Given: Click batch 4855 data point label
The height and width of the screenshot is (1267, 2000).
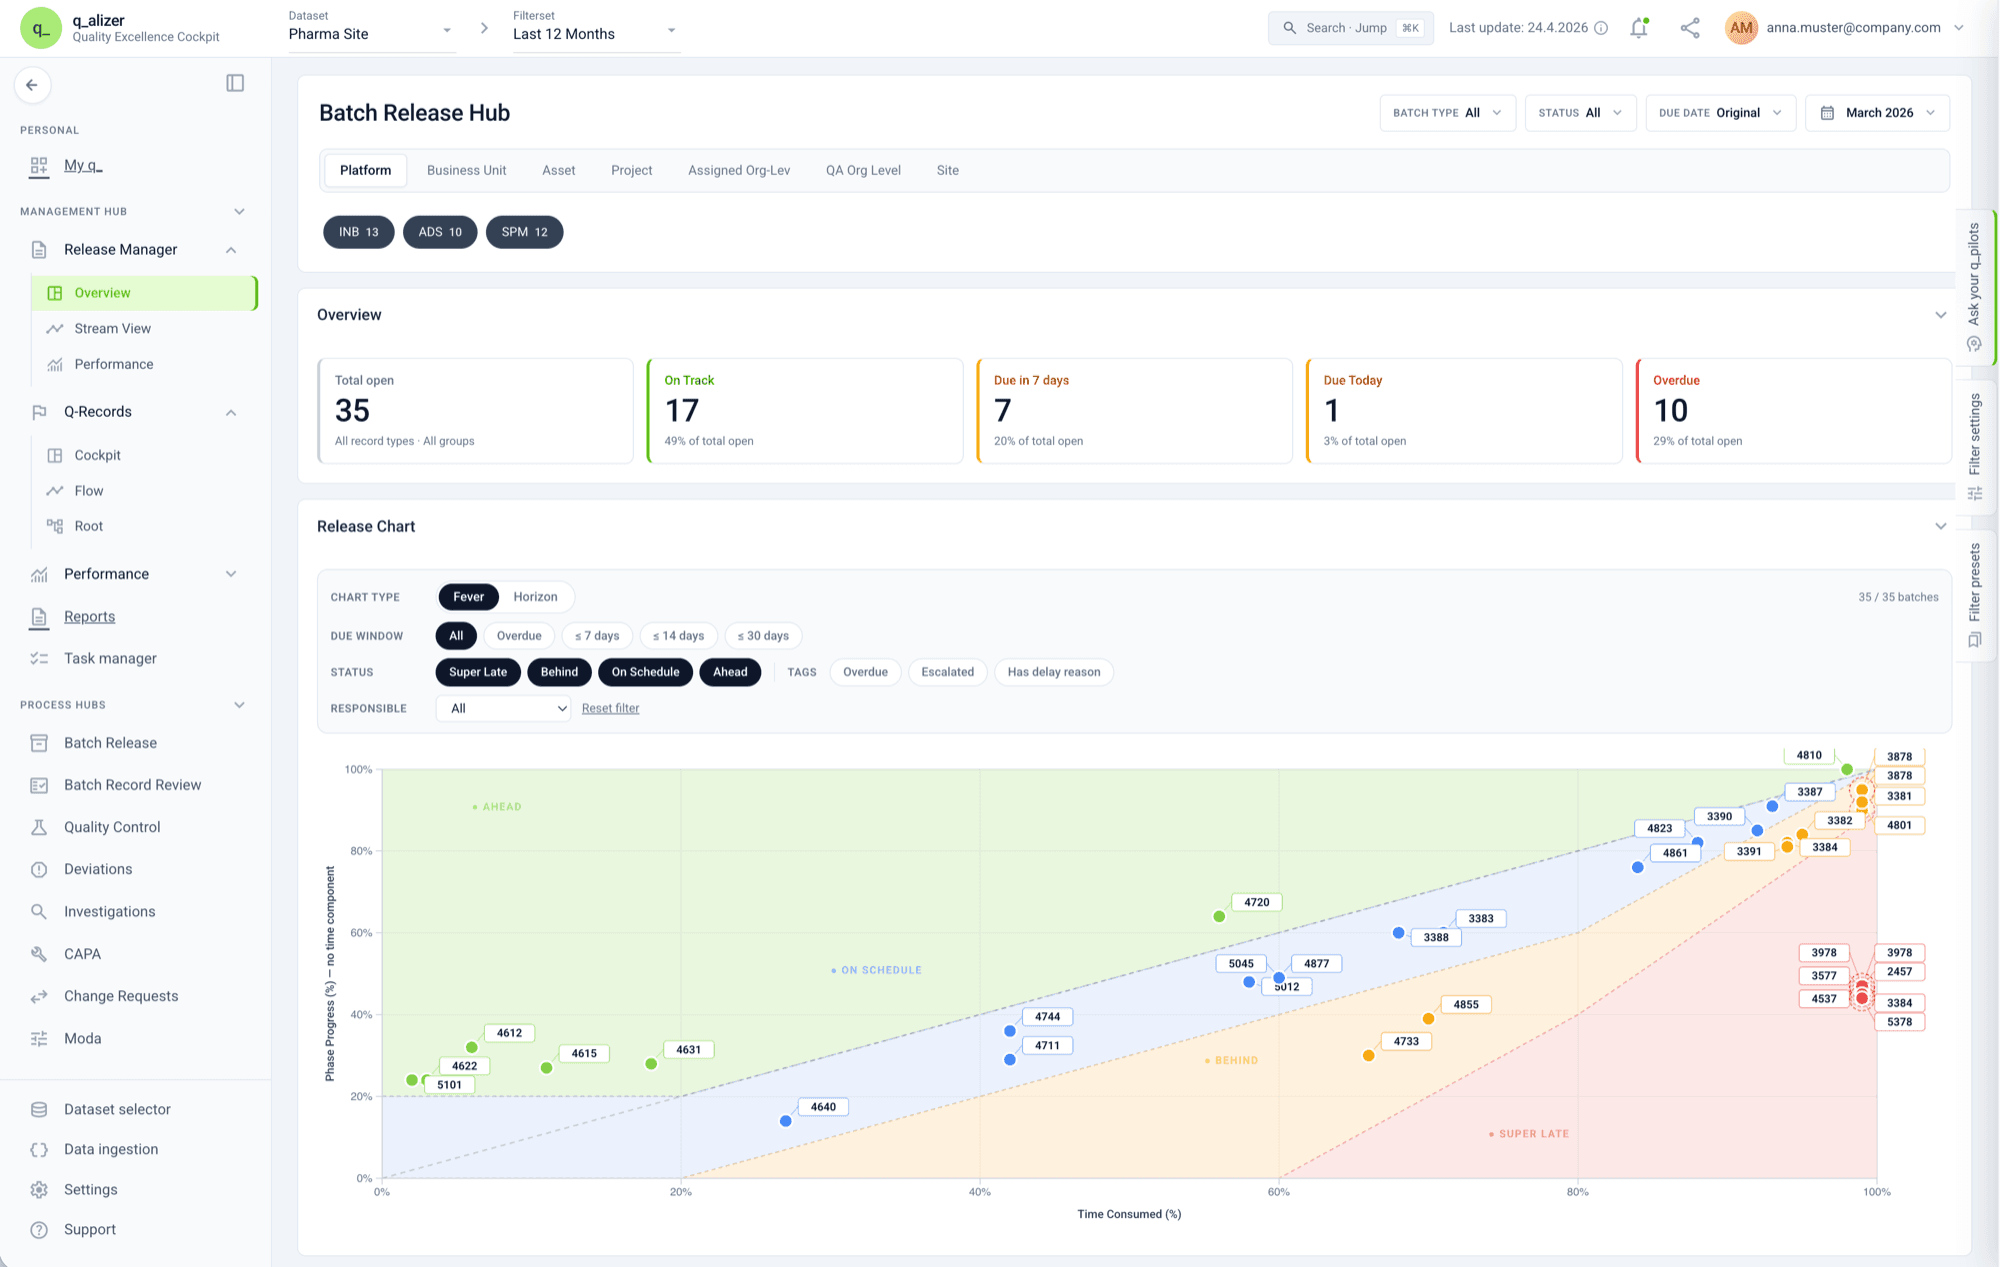Looking at the screenshot, I should click(1466, 1005).
